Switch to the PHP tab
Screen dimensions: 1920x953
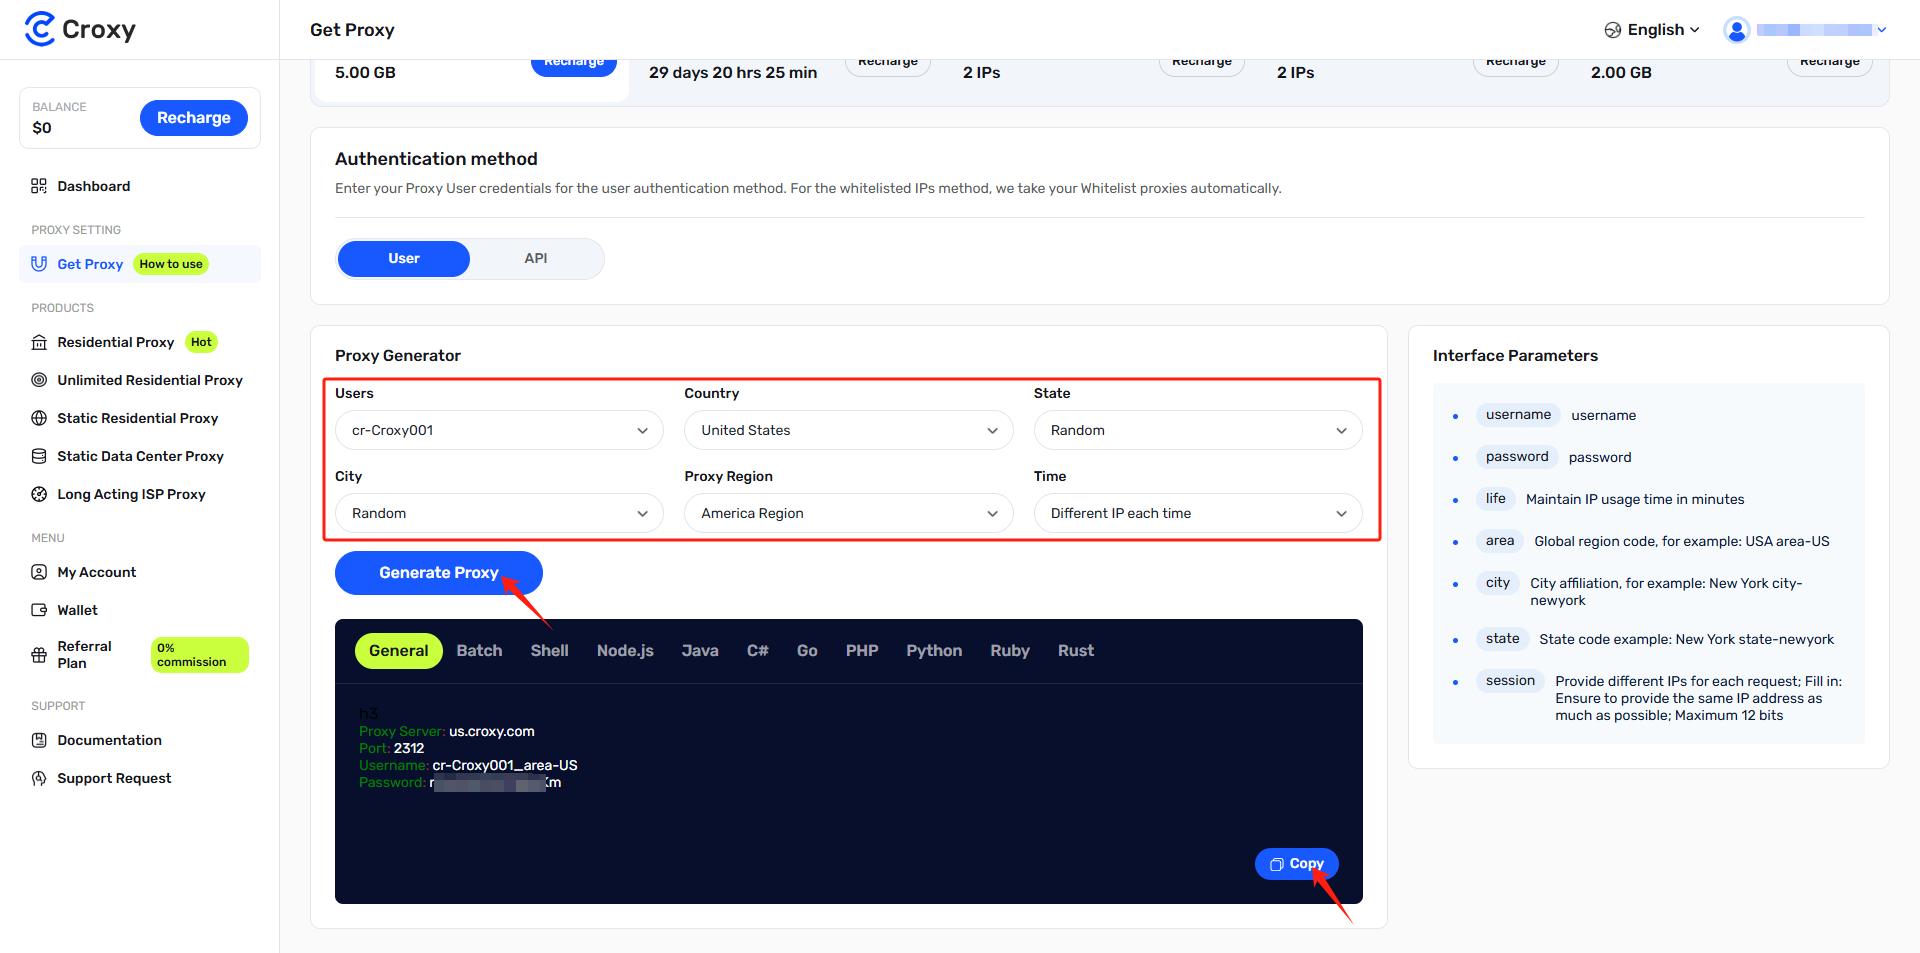(862, 651)
